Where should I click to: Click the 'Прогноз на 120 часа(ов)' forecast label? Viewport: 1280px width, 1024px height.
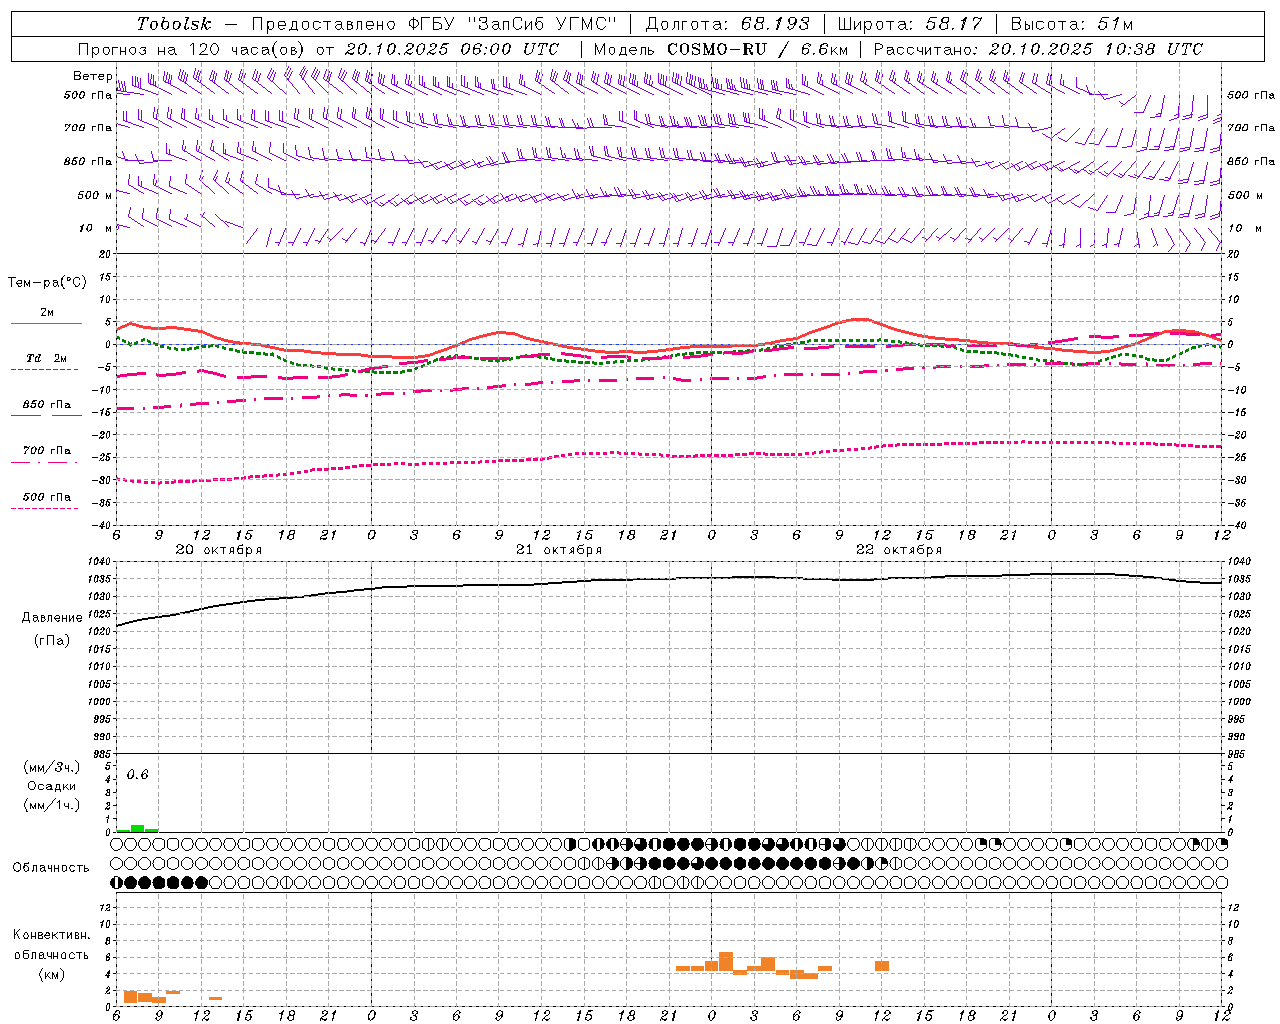(x=193, y=49)
